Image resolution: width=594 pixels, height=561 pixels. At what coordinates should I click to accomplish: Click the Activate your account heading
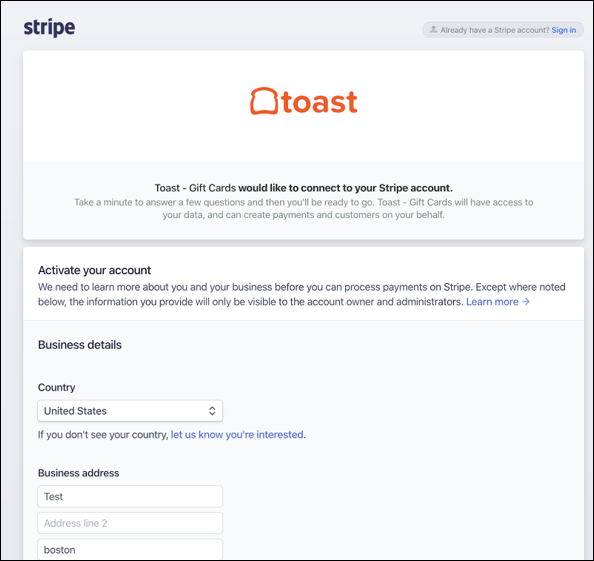coord(94,270)
